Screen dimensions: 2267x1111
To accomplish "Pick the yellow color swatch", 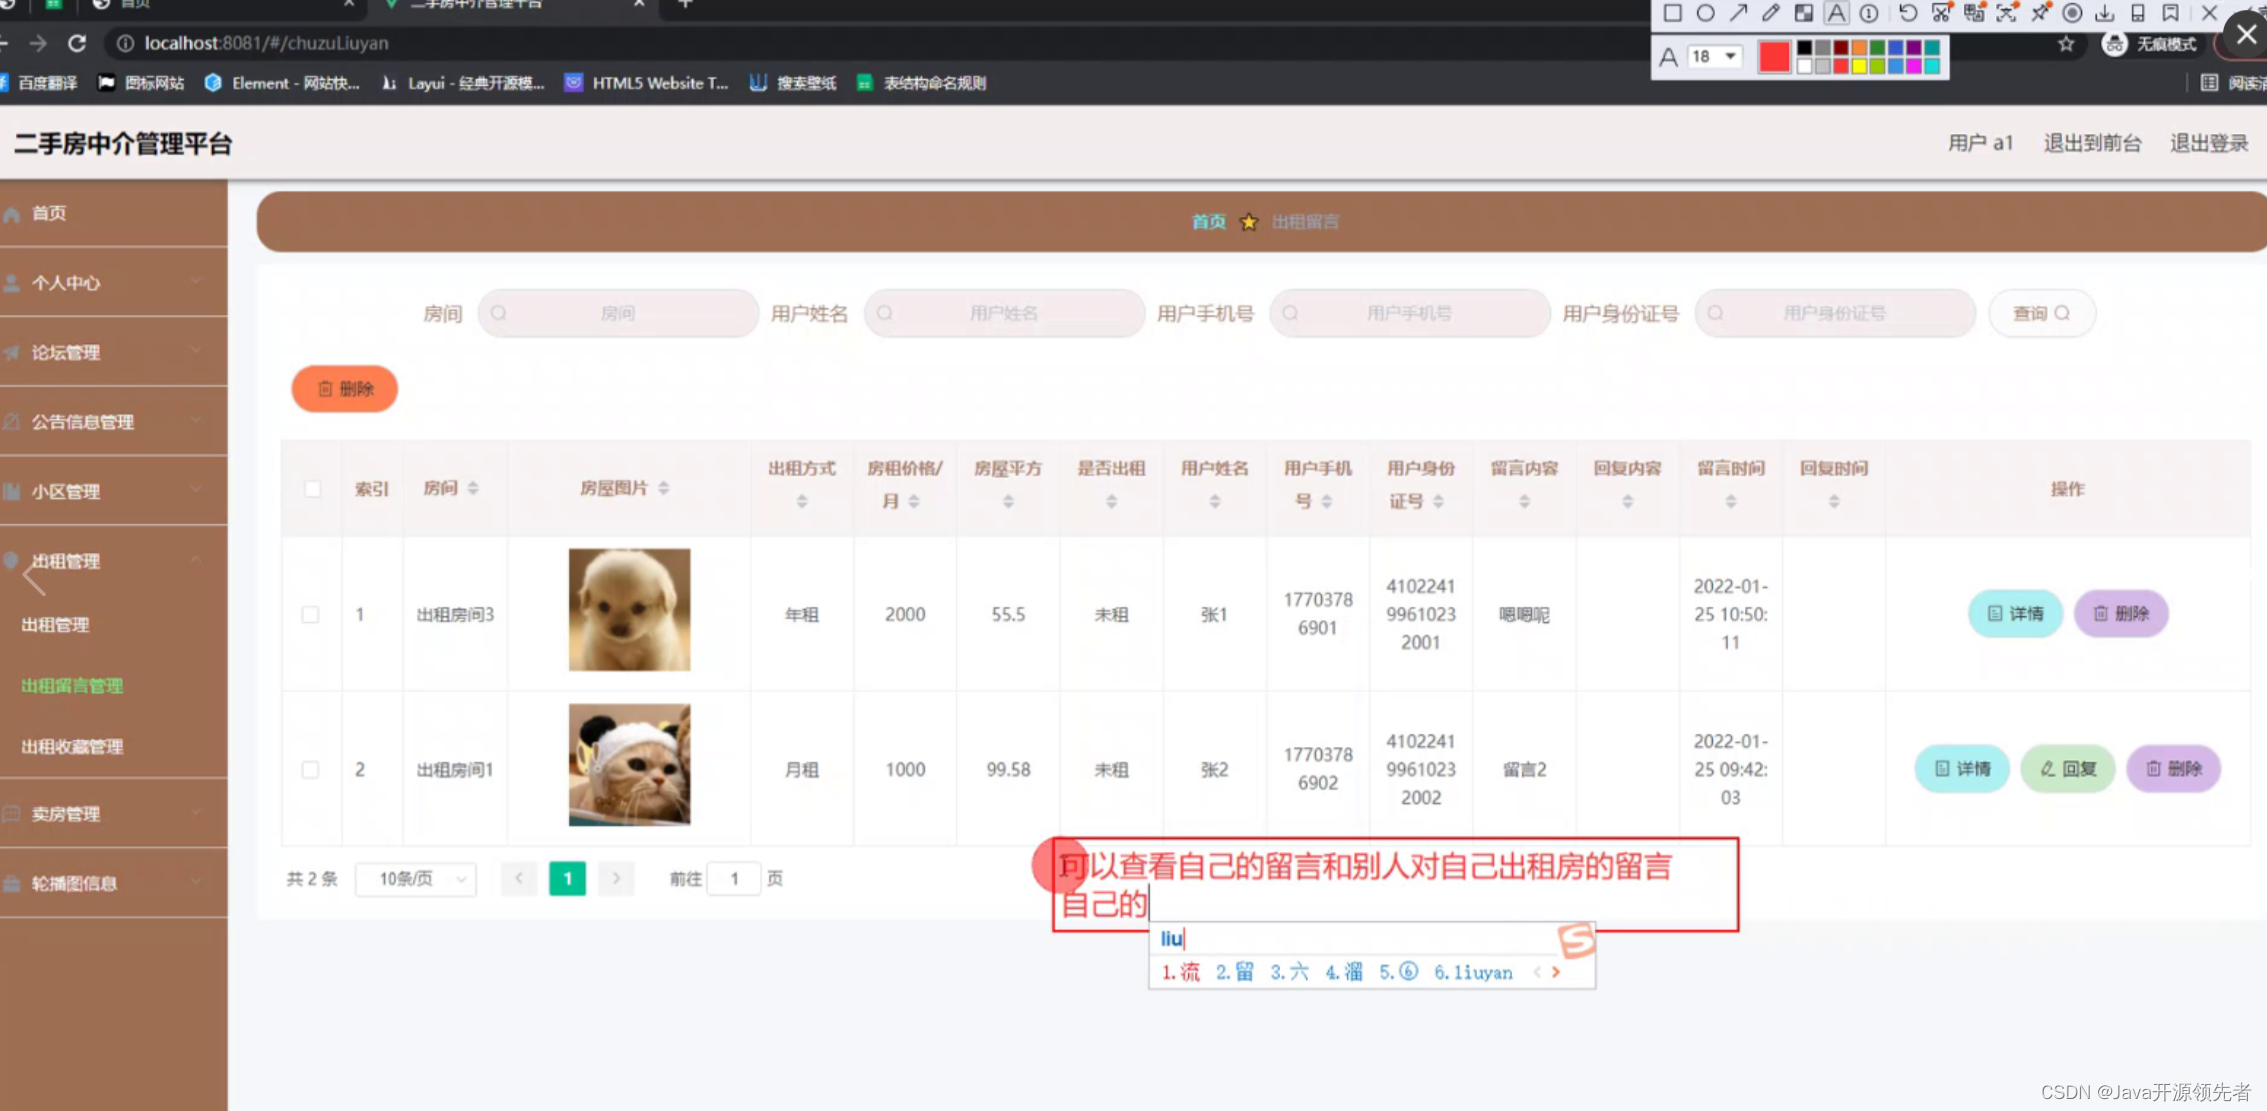I will tap(1859, 66).
